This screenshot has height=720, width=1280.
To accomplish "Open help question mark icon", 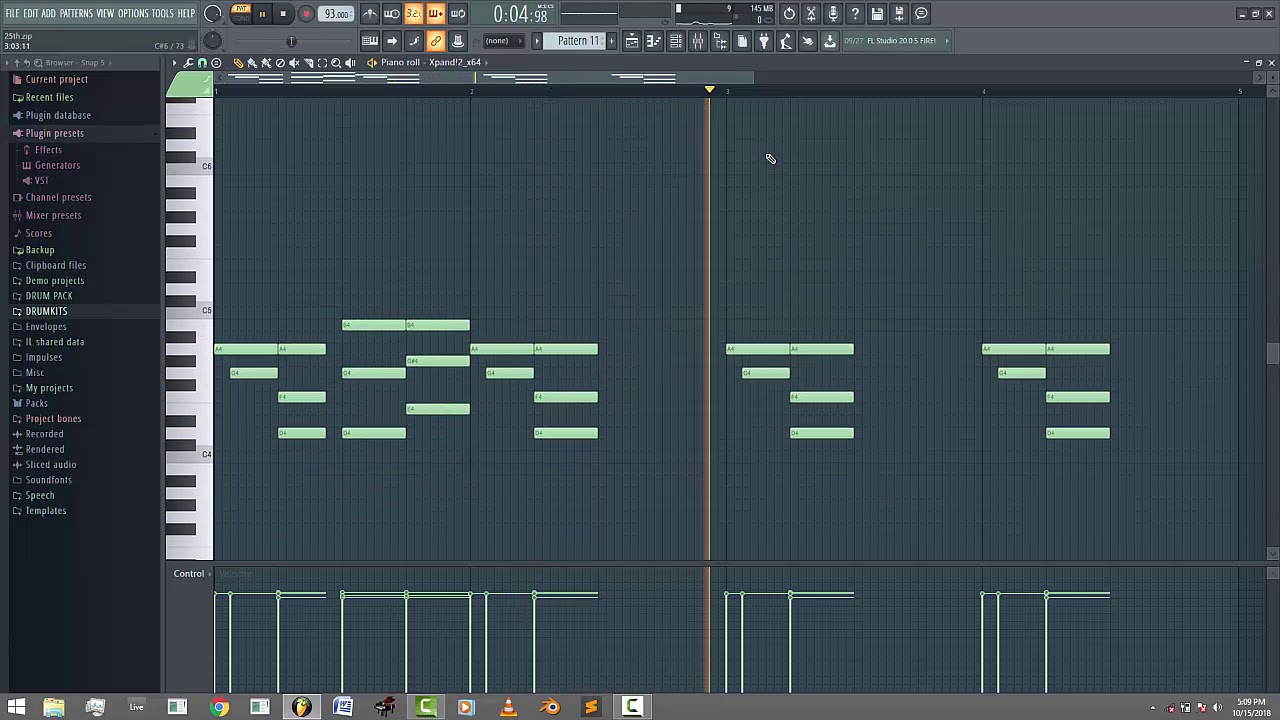I will tap(855, 13).
